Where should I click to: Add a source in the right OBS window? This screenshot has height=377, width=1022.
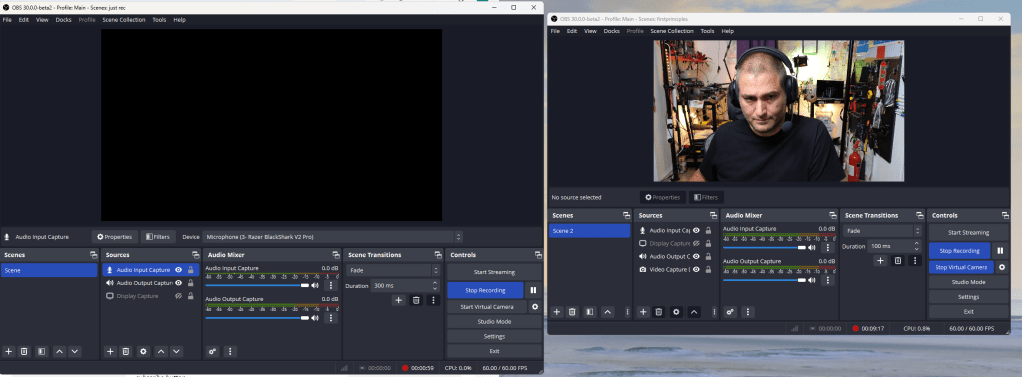click(643, 312)
